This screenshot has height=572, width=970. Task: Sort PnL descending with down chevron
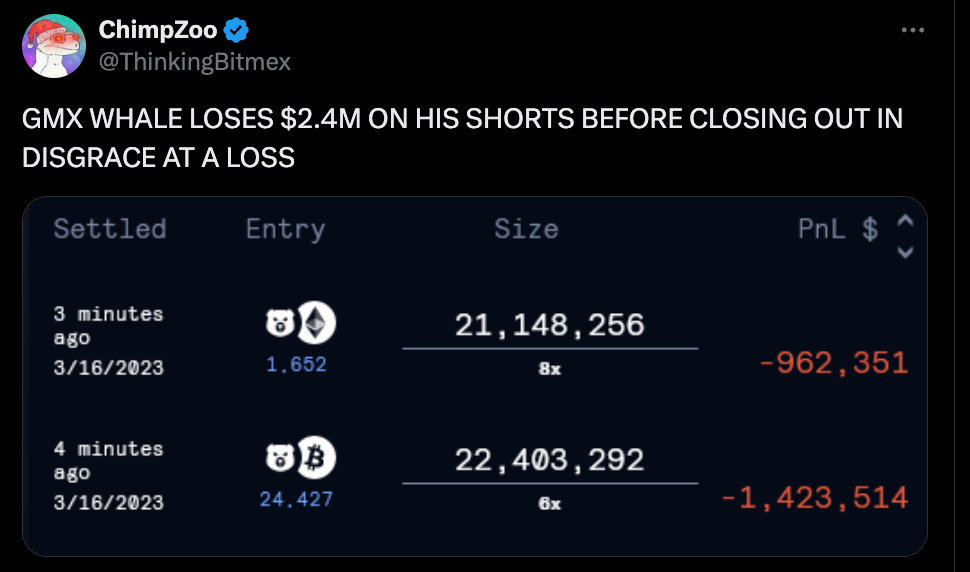[905, 252]
